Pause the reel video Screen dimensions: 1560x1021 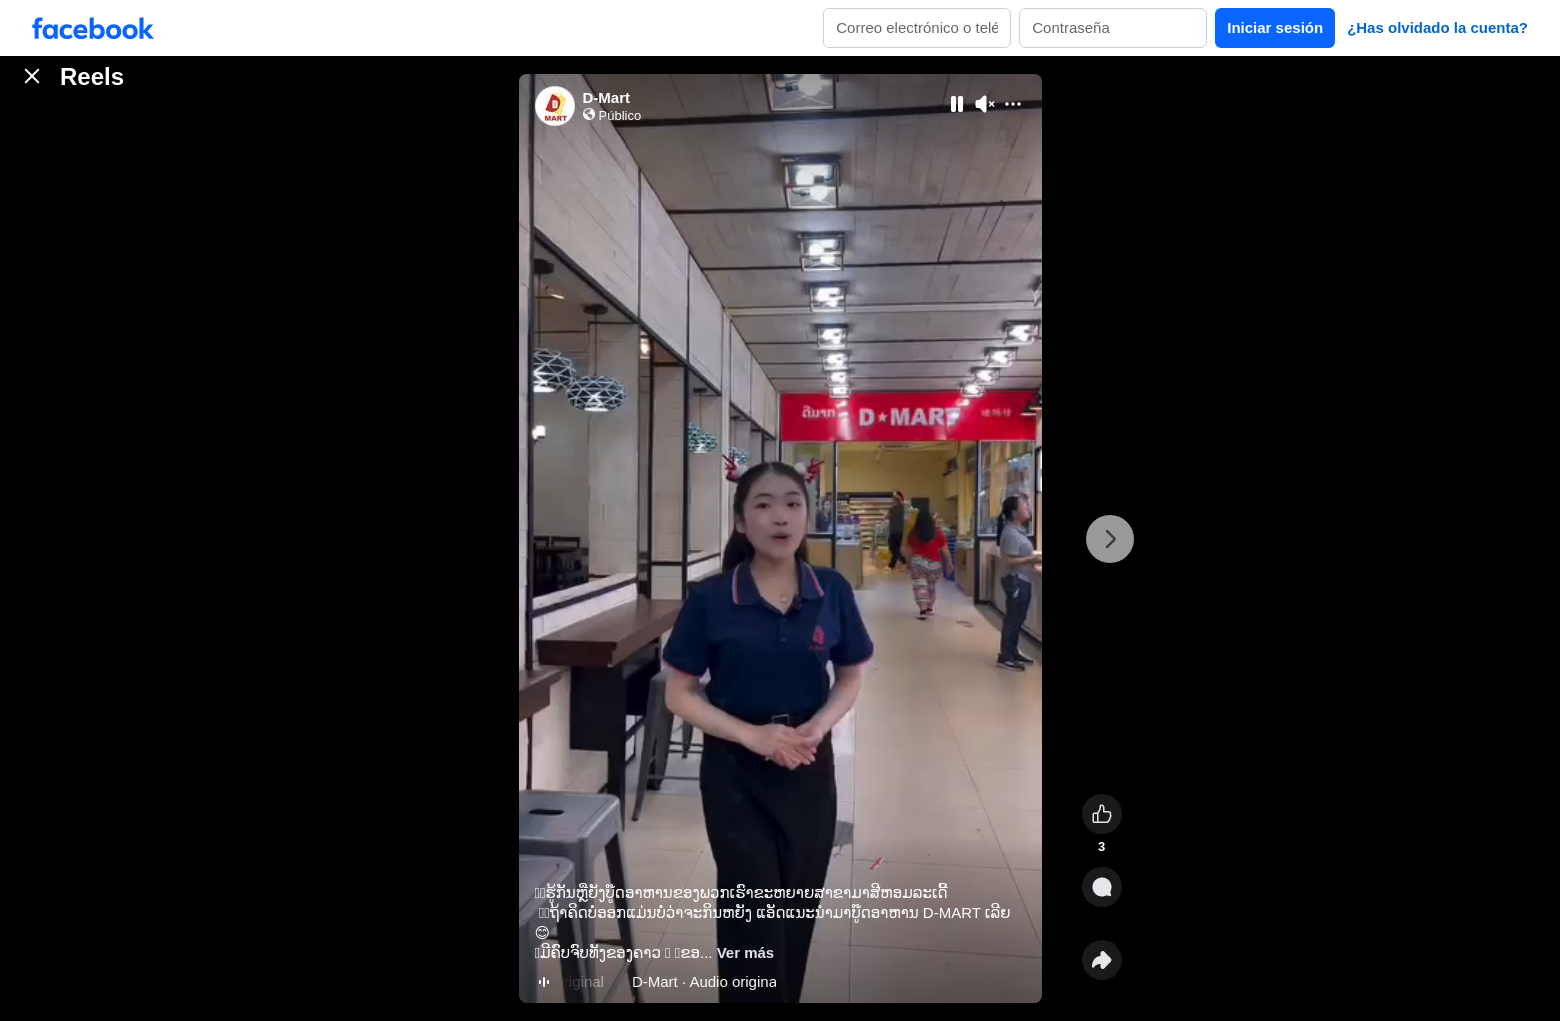coord(957,104)
